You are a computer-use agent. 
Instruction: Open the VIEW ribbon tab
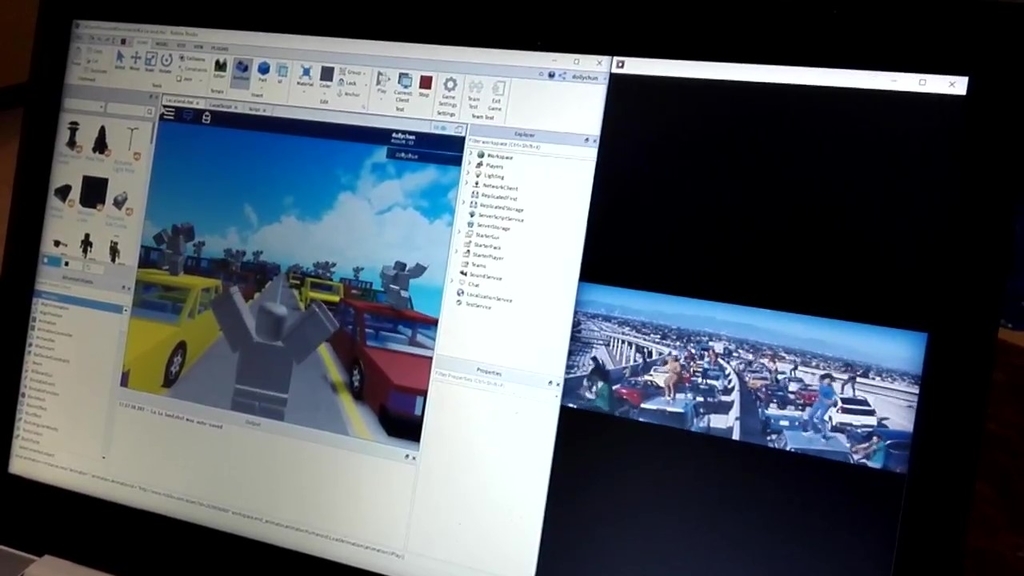coord(198,47)
